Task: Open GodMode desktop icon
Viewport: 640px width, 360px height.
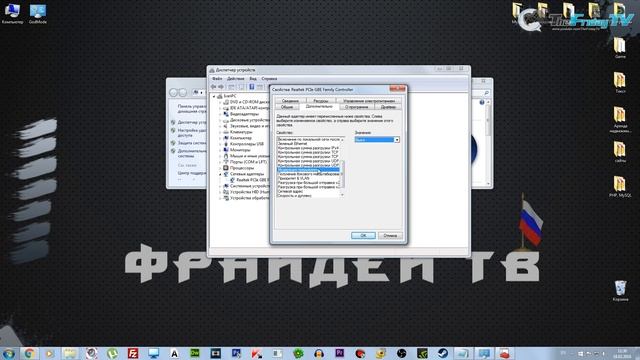Action: coord(38,13)
